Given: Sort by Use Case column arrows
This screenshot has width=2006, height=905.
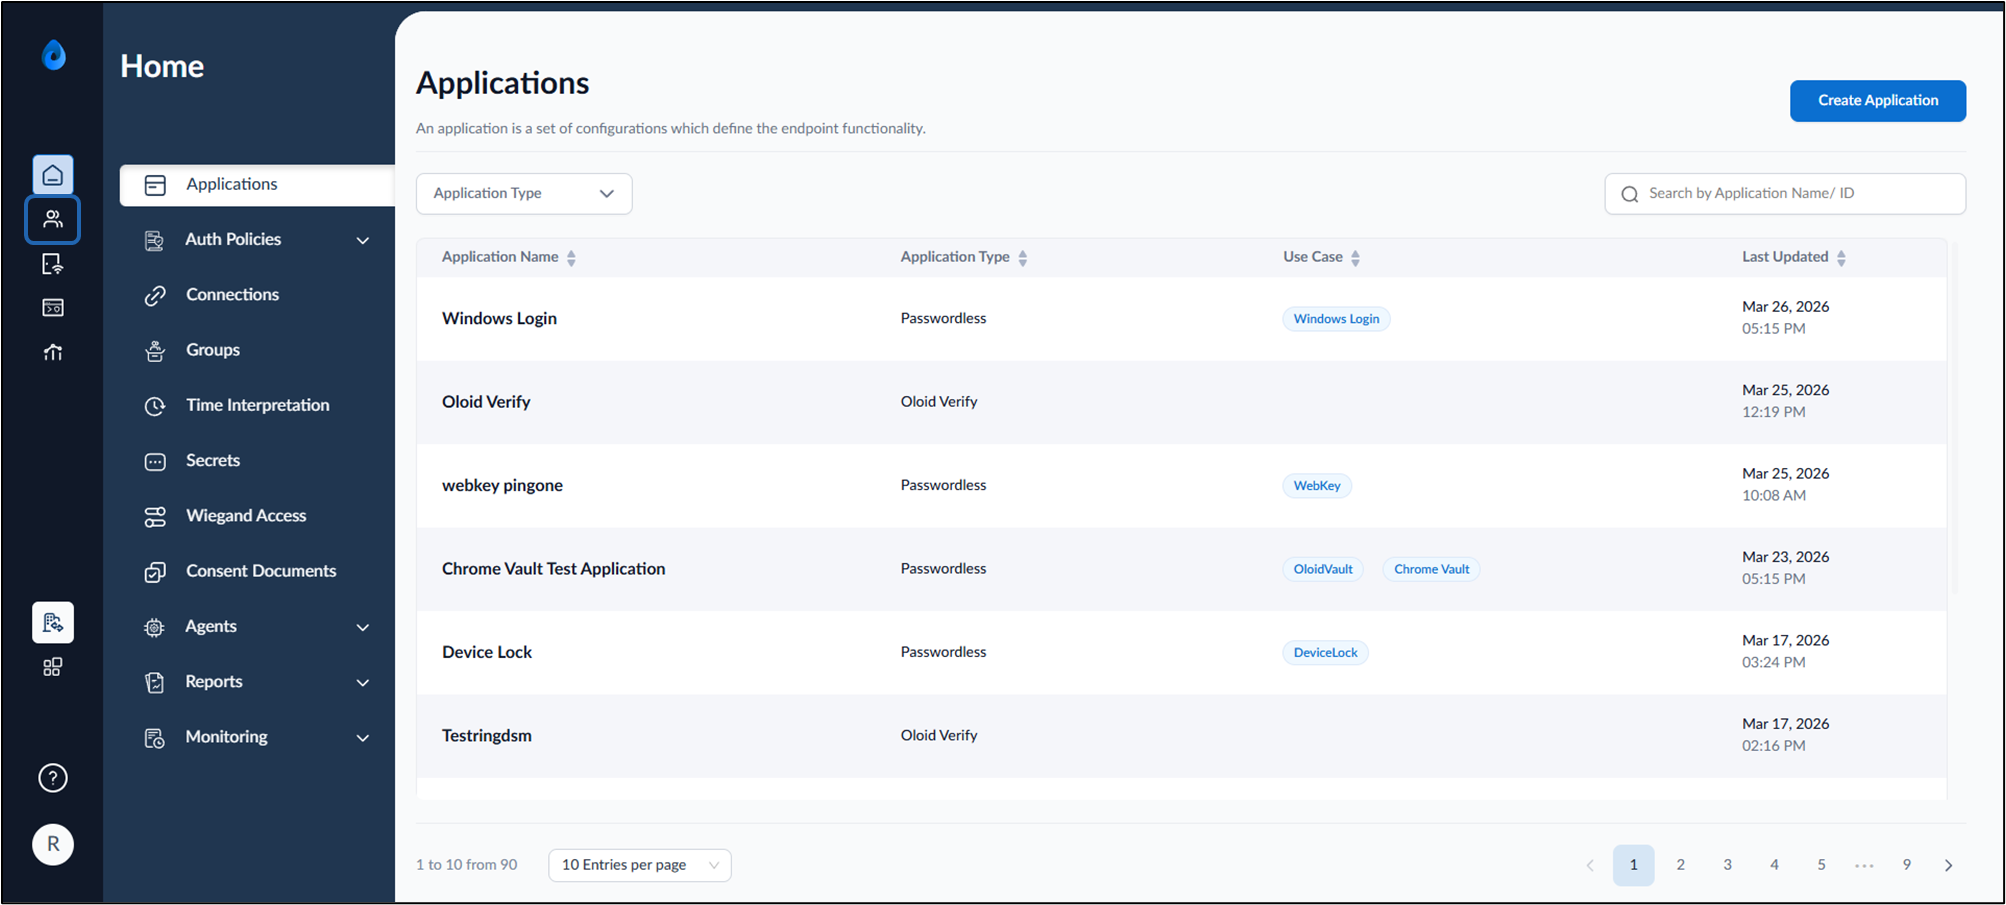Looking at the screenshot, I should click(x=1355, y=258).
